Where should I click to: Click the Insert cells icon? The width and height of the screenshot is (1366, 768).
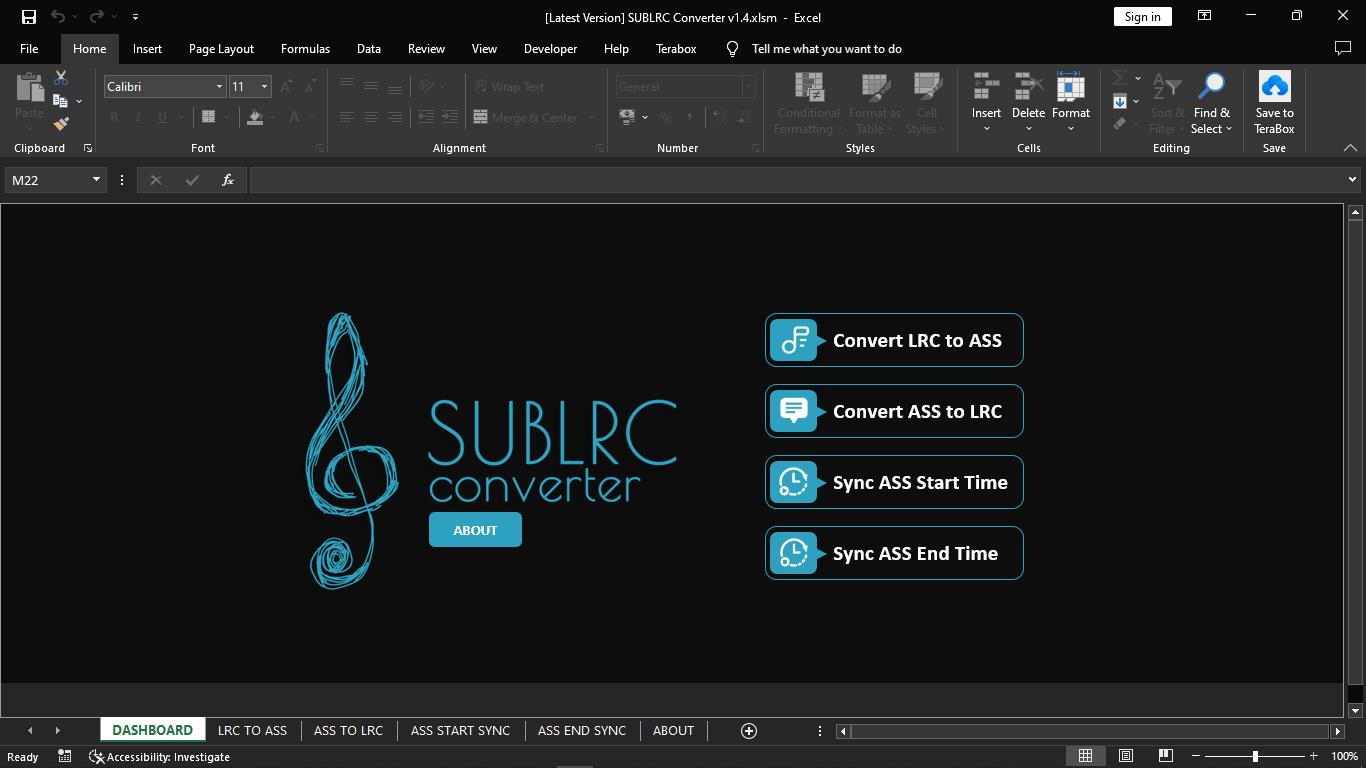click(x=986, y=87)
